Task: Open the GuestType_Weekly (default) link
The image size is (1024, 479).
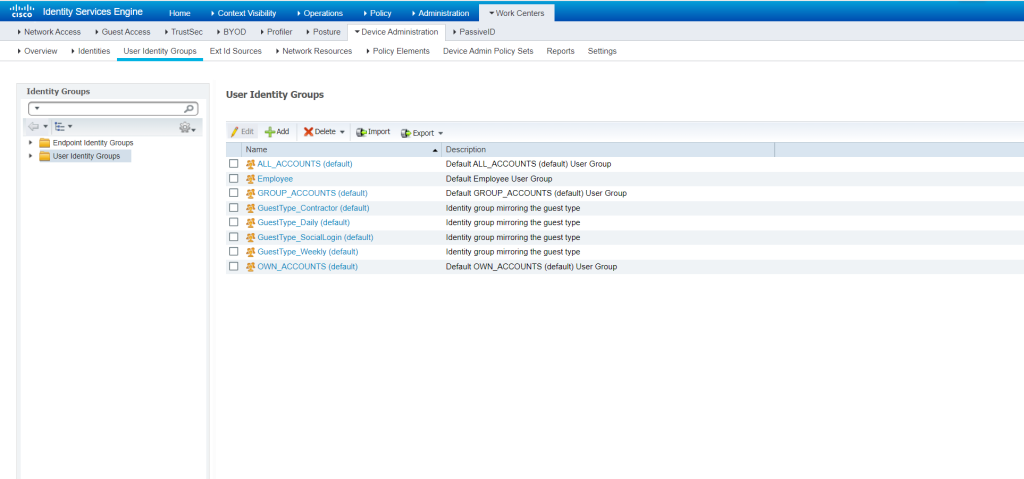Action: pyautogui.click(x=308, y=252)
